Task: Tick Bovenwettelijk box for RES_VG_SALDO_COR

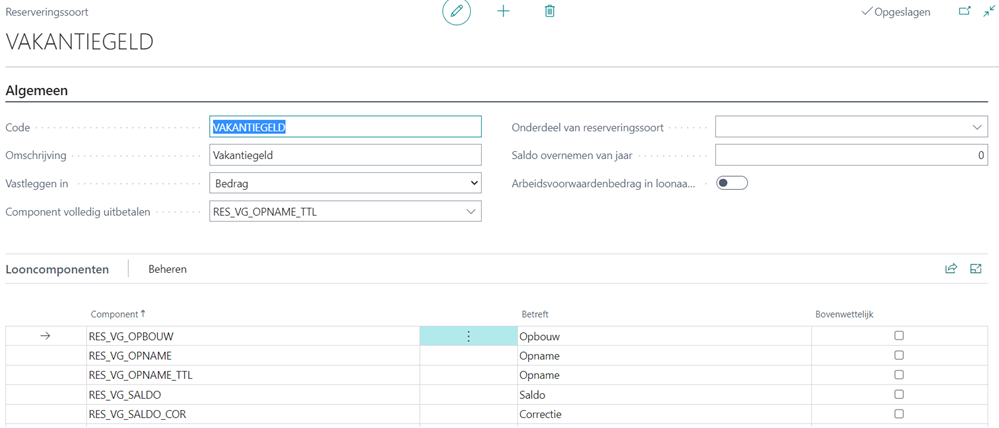Action: pyautogui.click(x=899, y=414)
